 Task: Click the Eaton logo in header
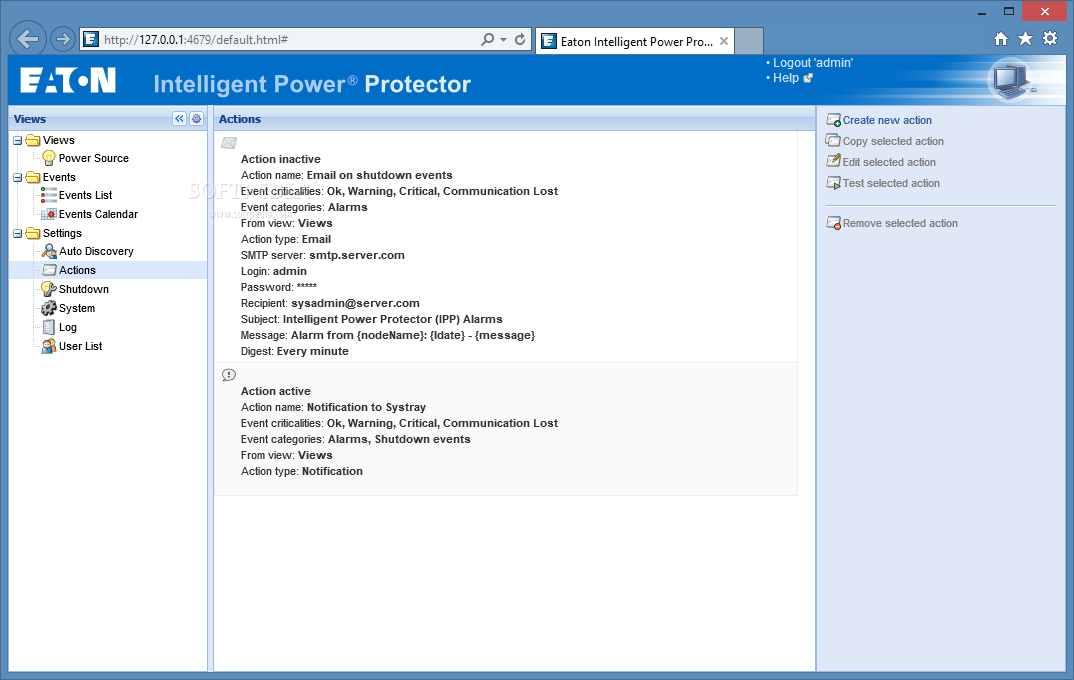click(68, 80)
